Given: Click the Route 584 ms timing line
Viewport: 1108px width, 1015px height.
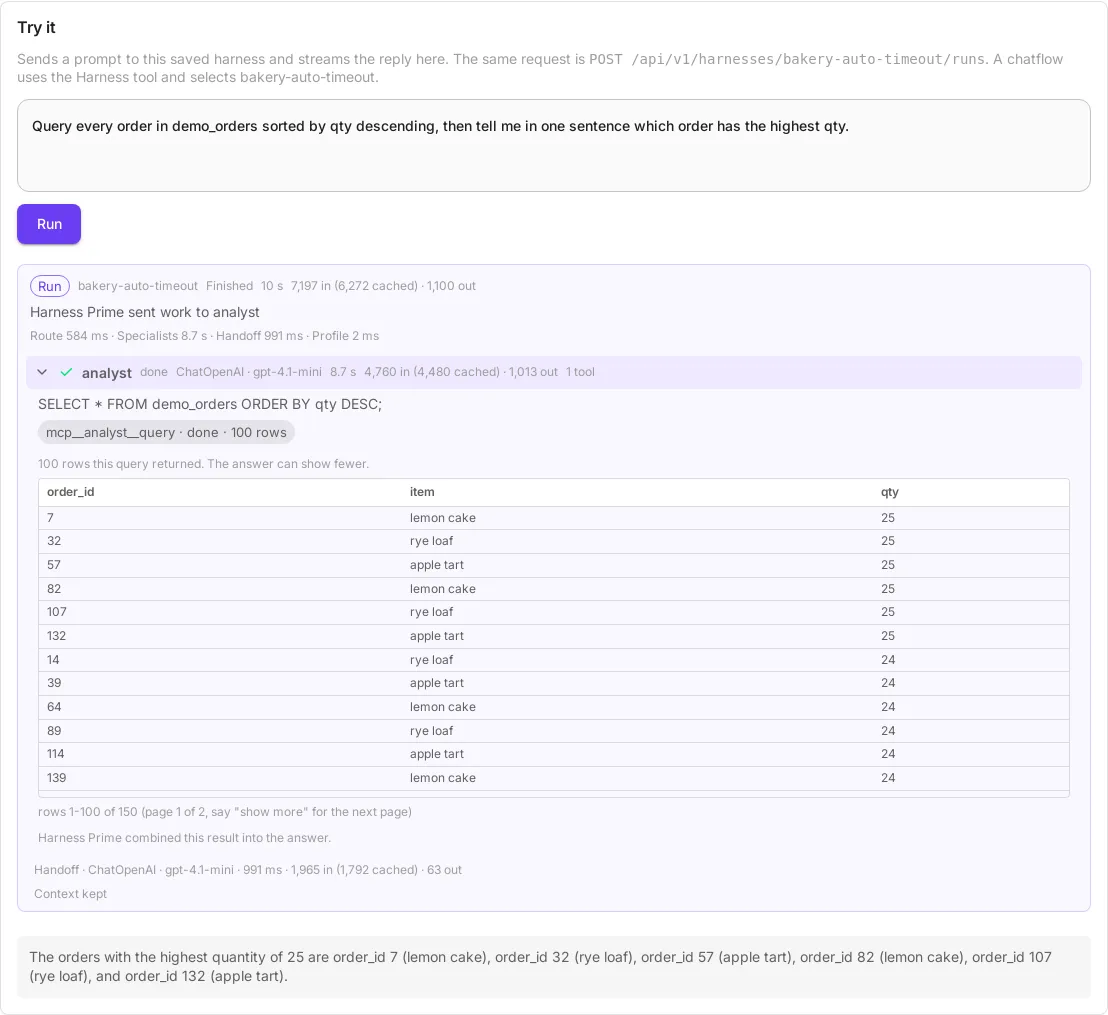Looking at the screenshot, I should (x=204, y=336).
